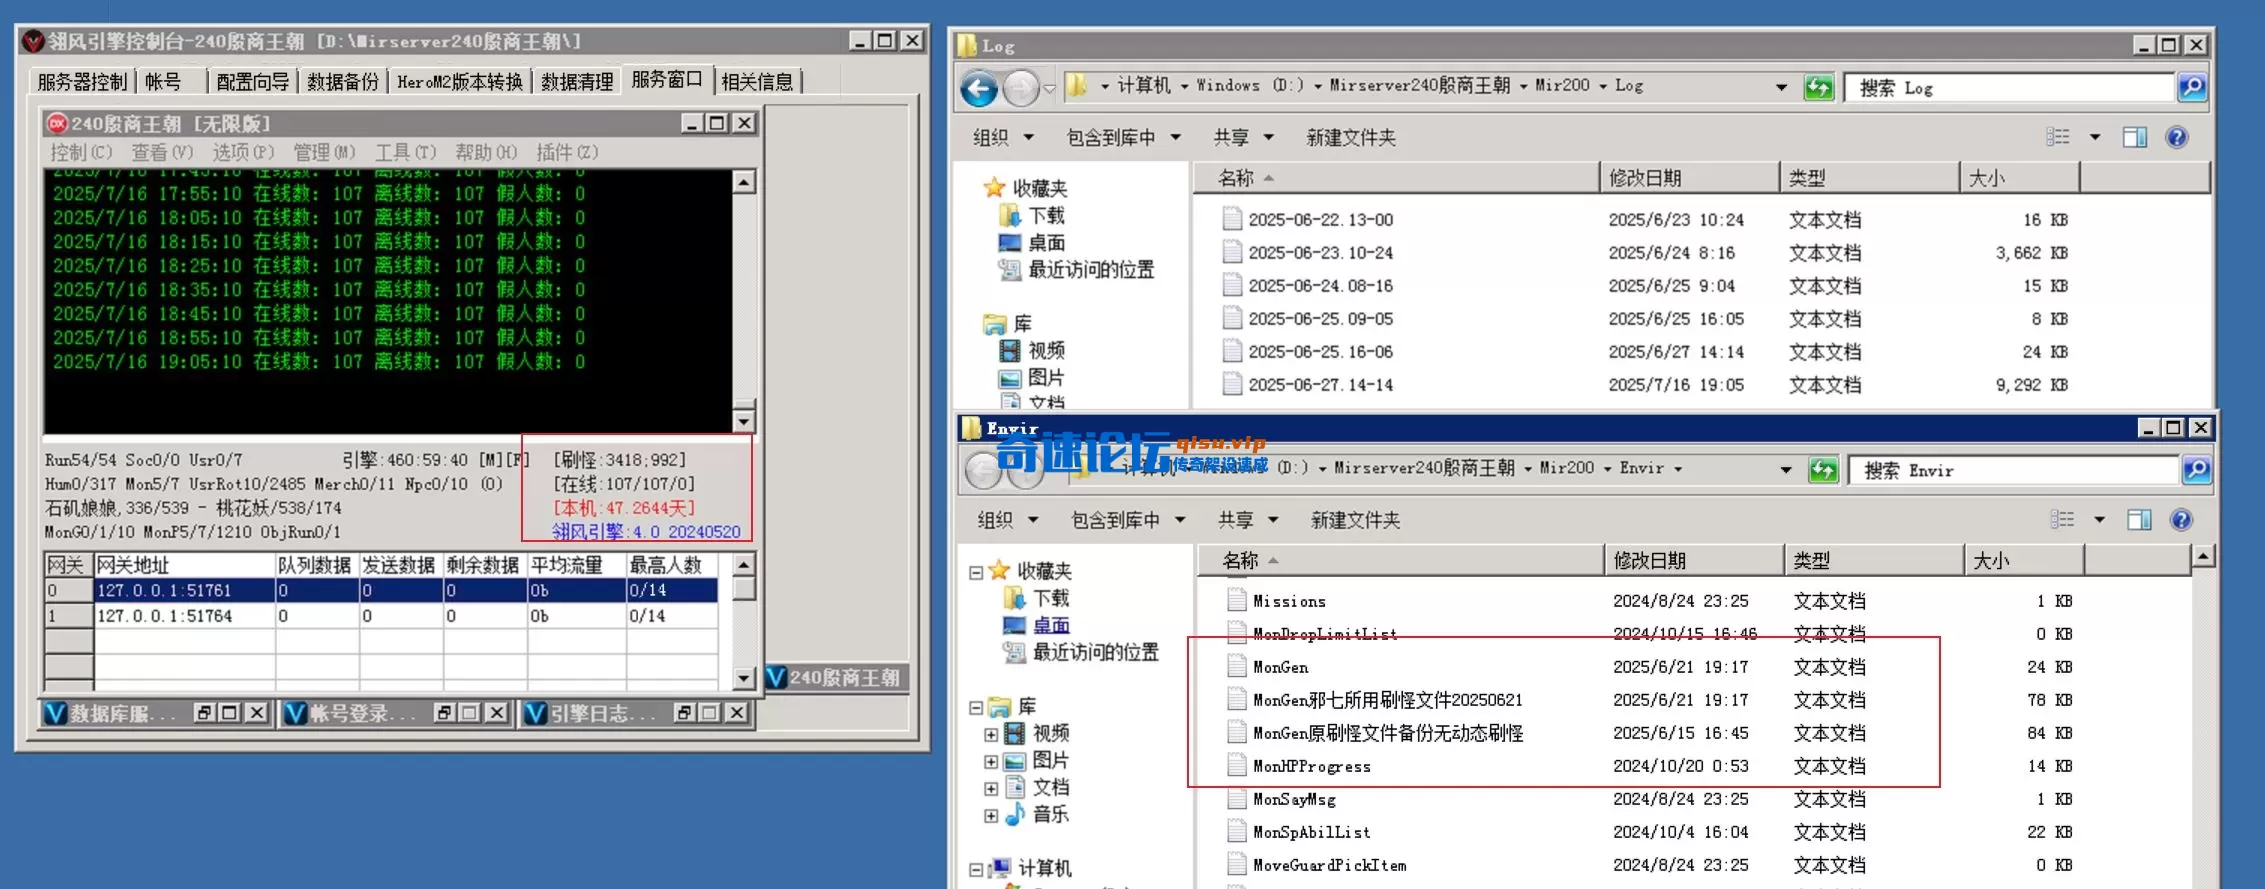The height and width of the screenshot is (889, 2265).
Task: Select file icon of 2025-06-27.14-14
Action: click(1232, 384)
